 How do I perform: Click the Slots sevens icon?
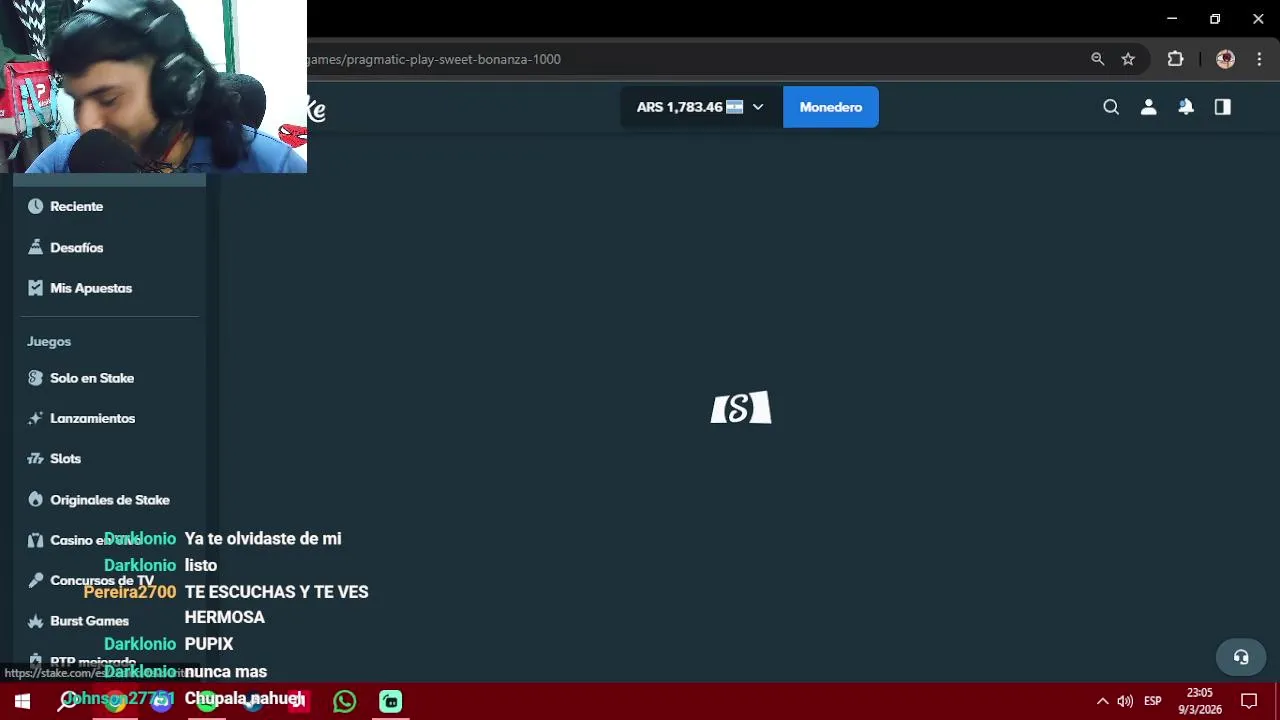(36, 458)
